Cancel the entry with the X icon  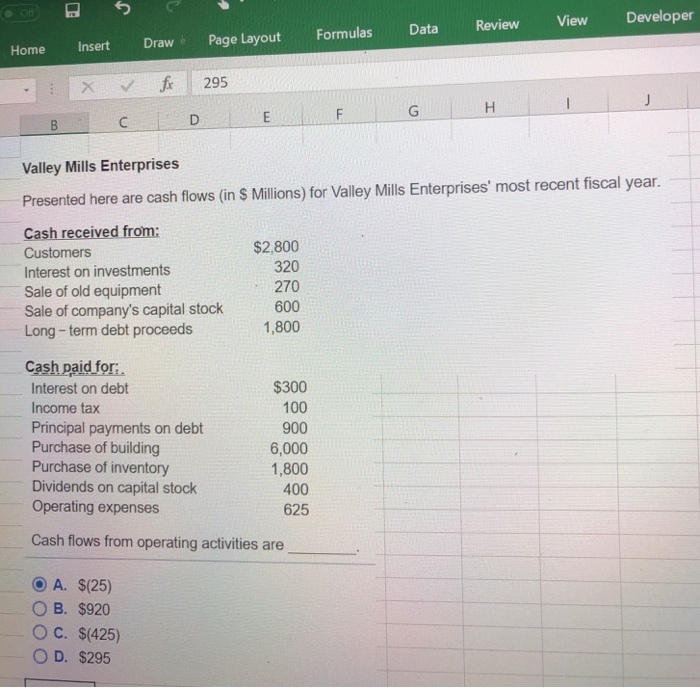[88, 87]
